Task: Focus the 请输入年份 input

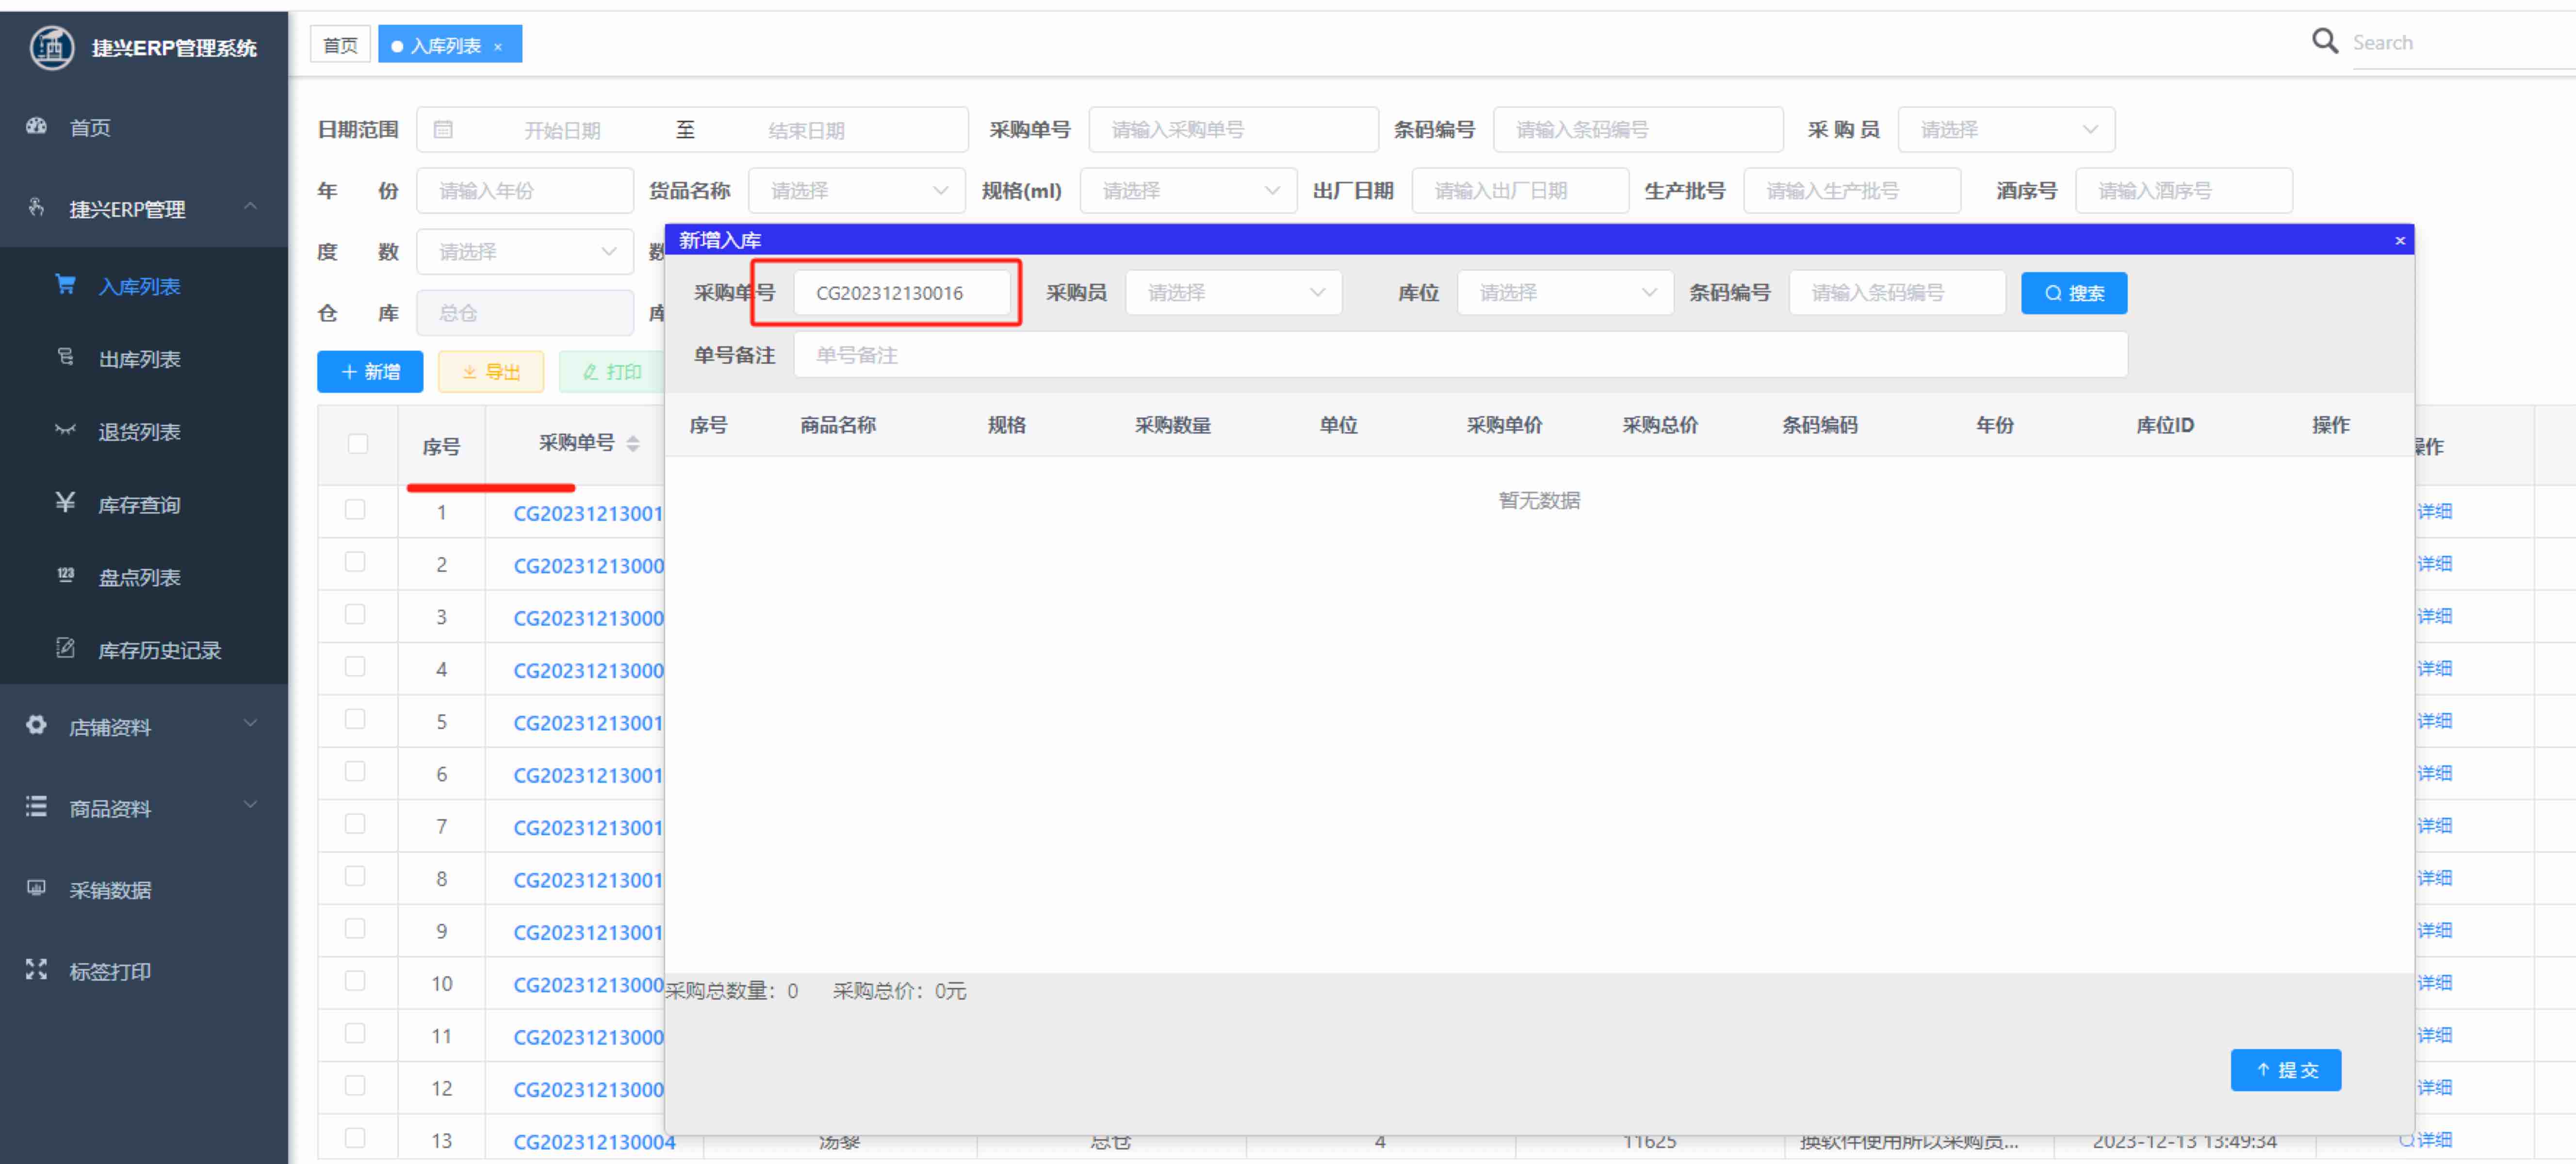Action: [525, 190]
